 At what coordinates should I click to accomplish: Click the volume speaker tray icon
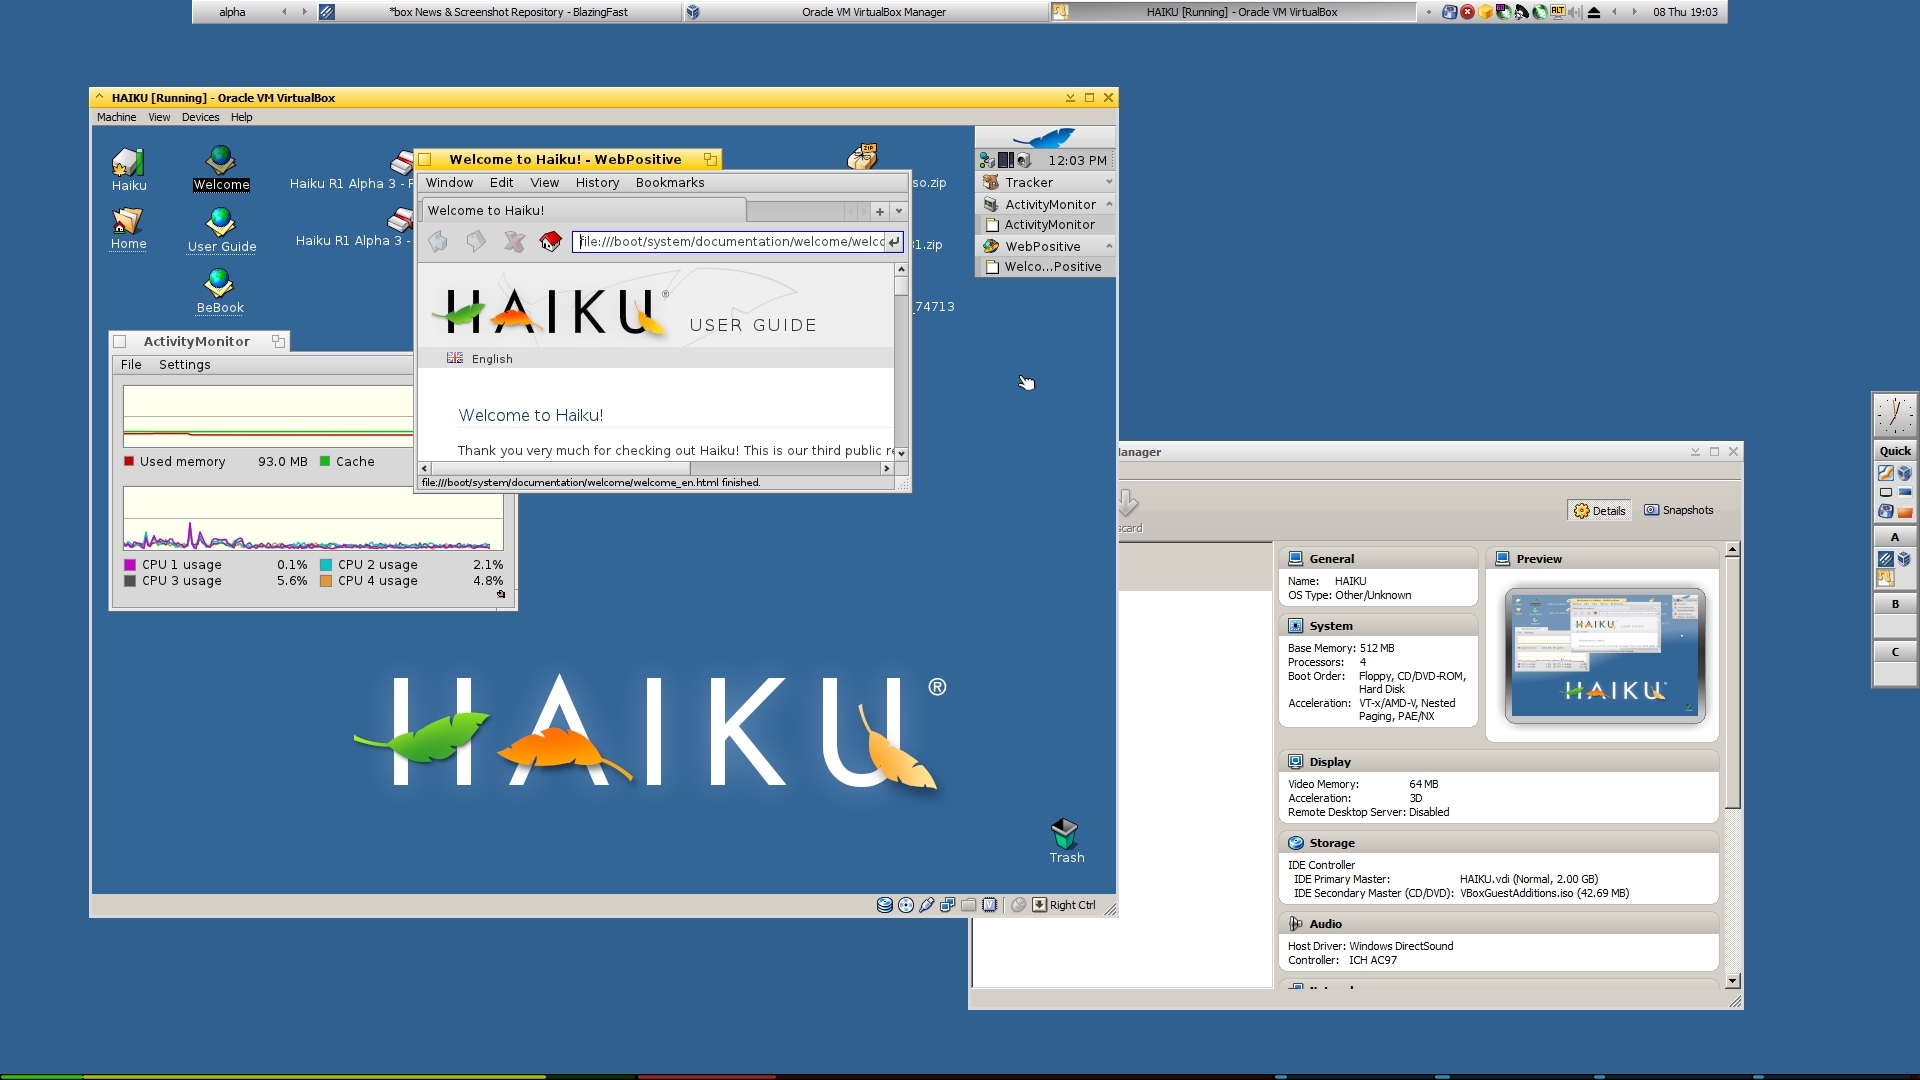[x=1576, y=12]
